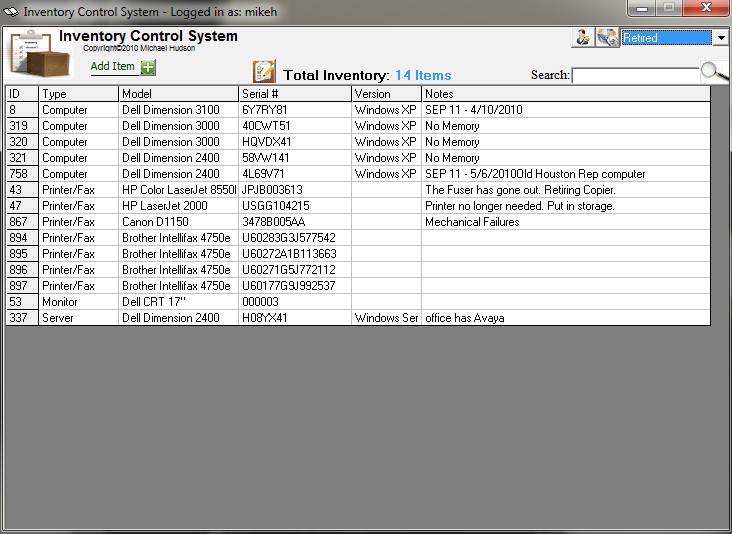Click the Dell Dimension 3100 model cell
The width and height of the screenshot is (732, 534).
pyautogui.click(x=179, y=110)
